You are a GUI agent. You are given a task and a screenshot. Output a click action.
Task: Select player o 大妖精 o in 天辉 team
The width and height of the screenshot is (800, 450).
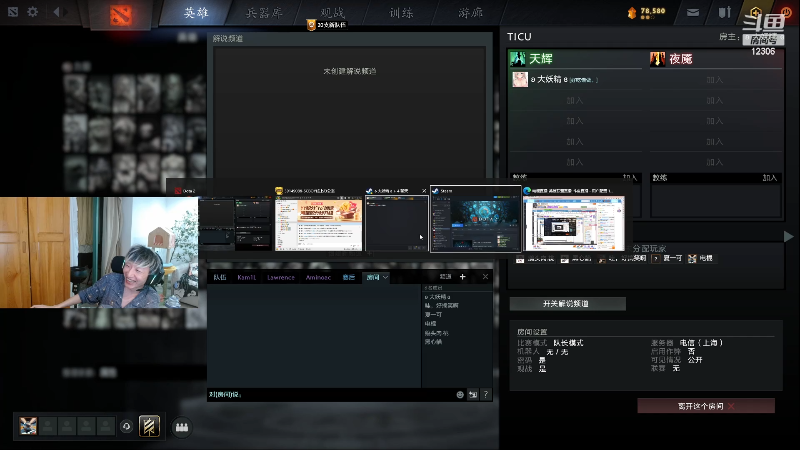click(x=575, y=80)
